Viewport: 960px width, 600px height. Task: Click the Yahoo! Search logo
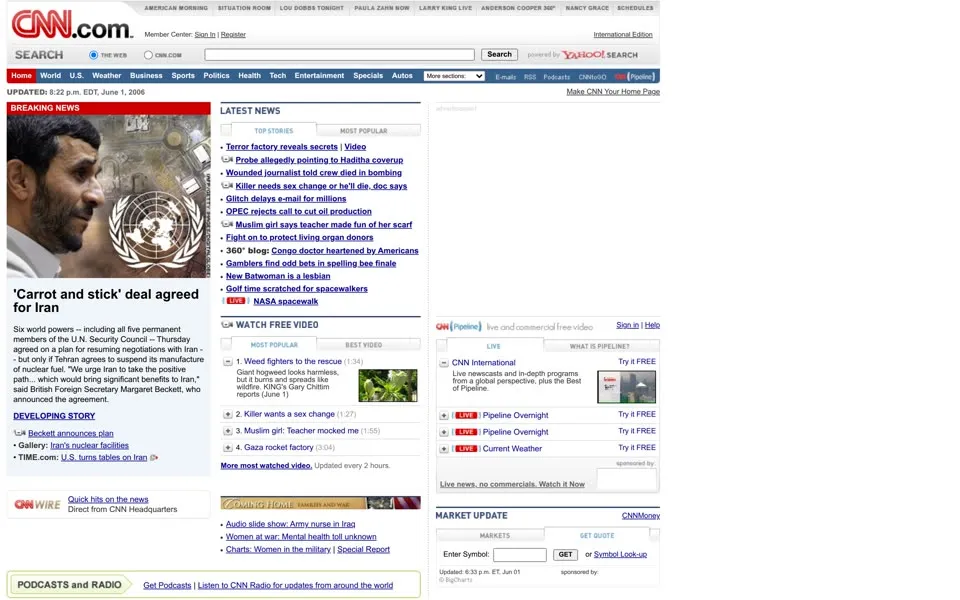coord(600,54)
